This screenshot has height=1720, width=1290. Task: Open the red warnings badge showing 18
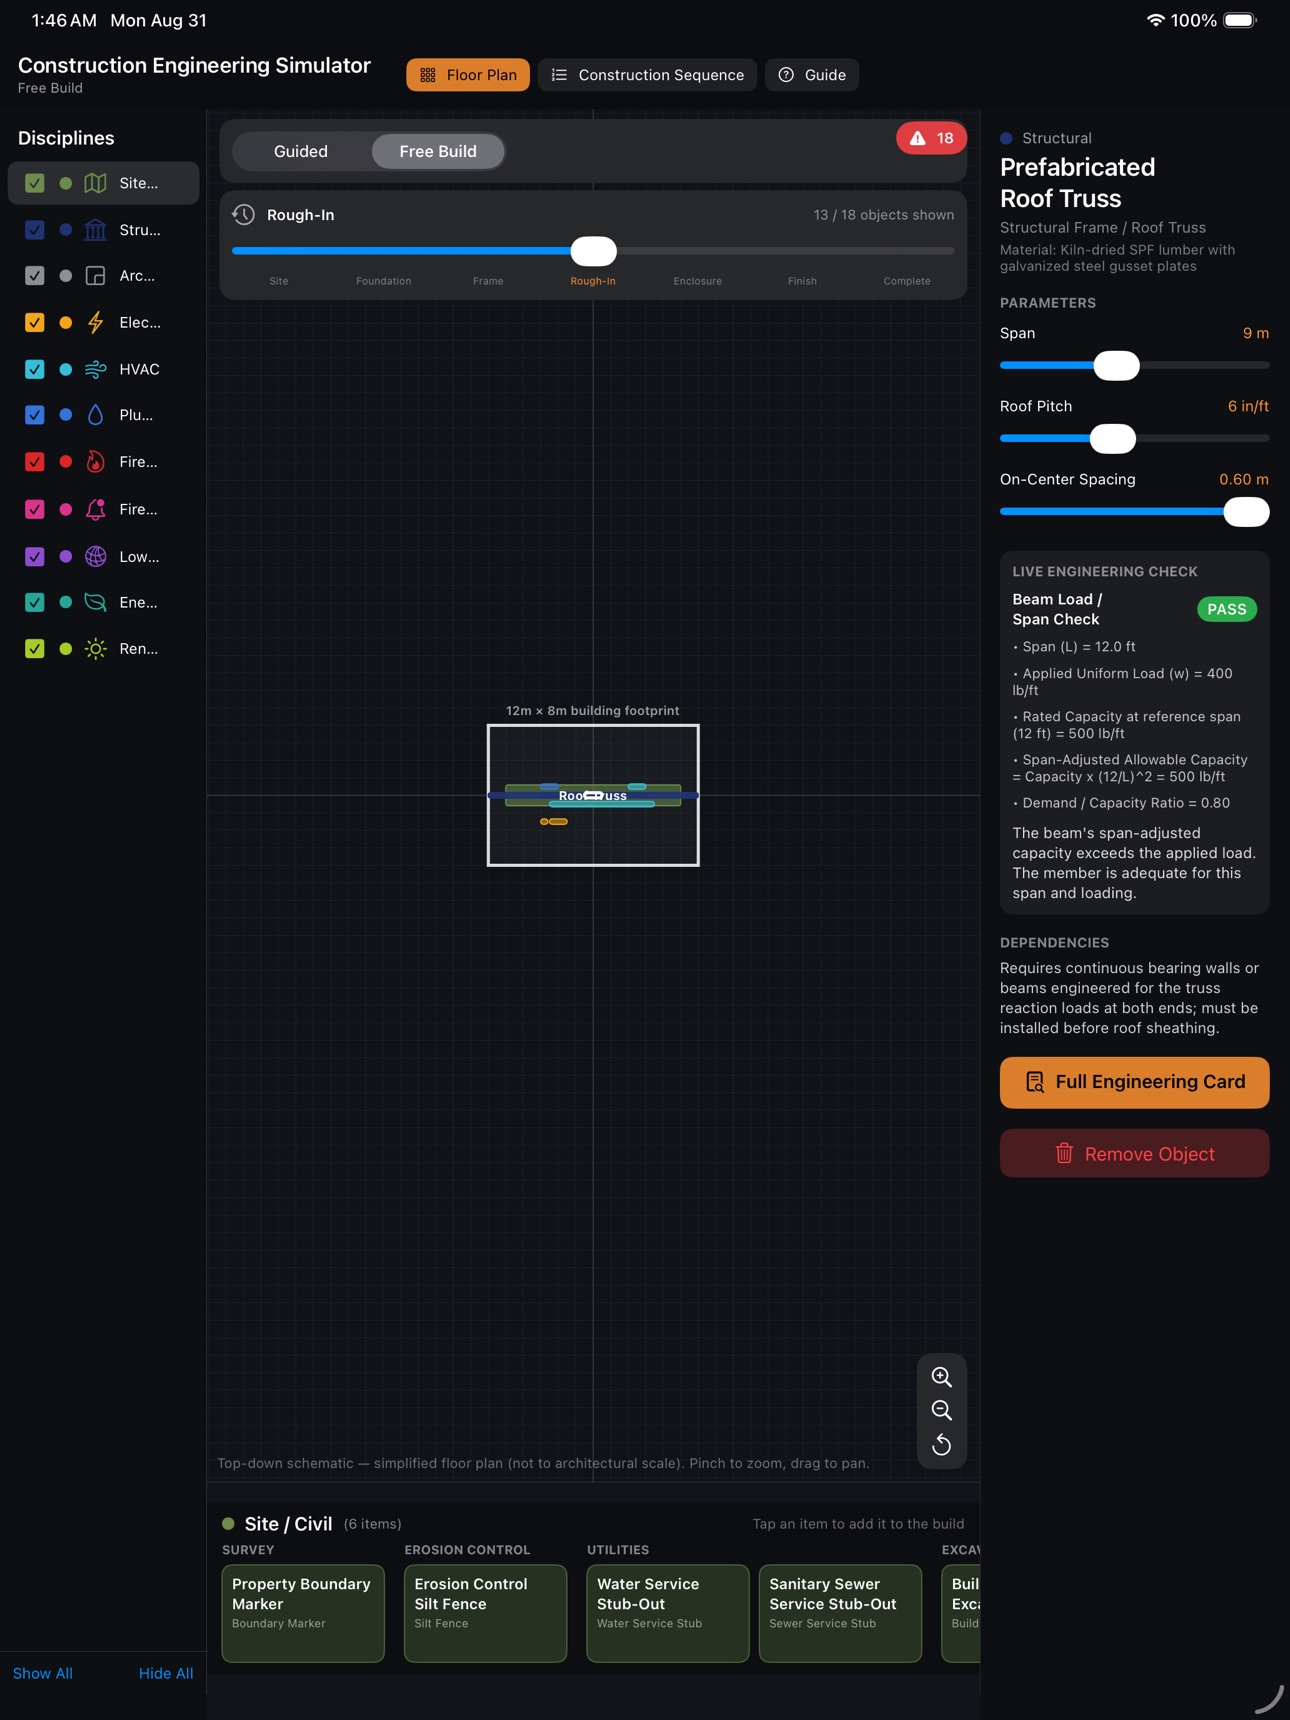click(931, 138)
